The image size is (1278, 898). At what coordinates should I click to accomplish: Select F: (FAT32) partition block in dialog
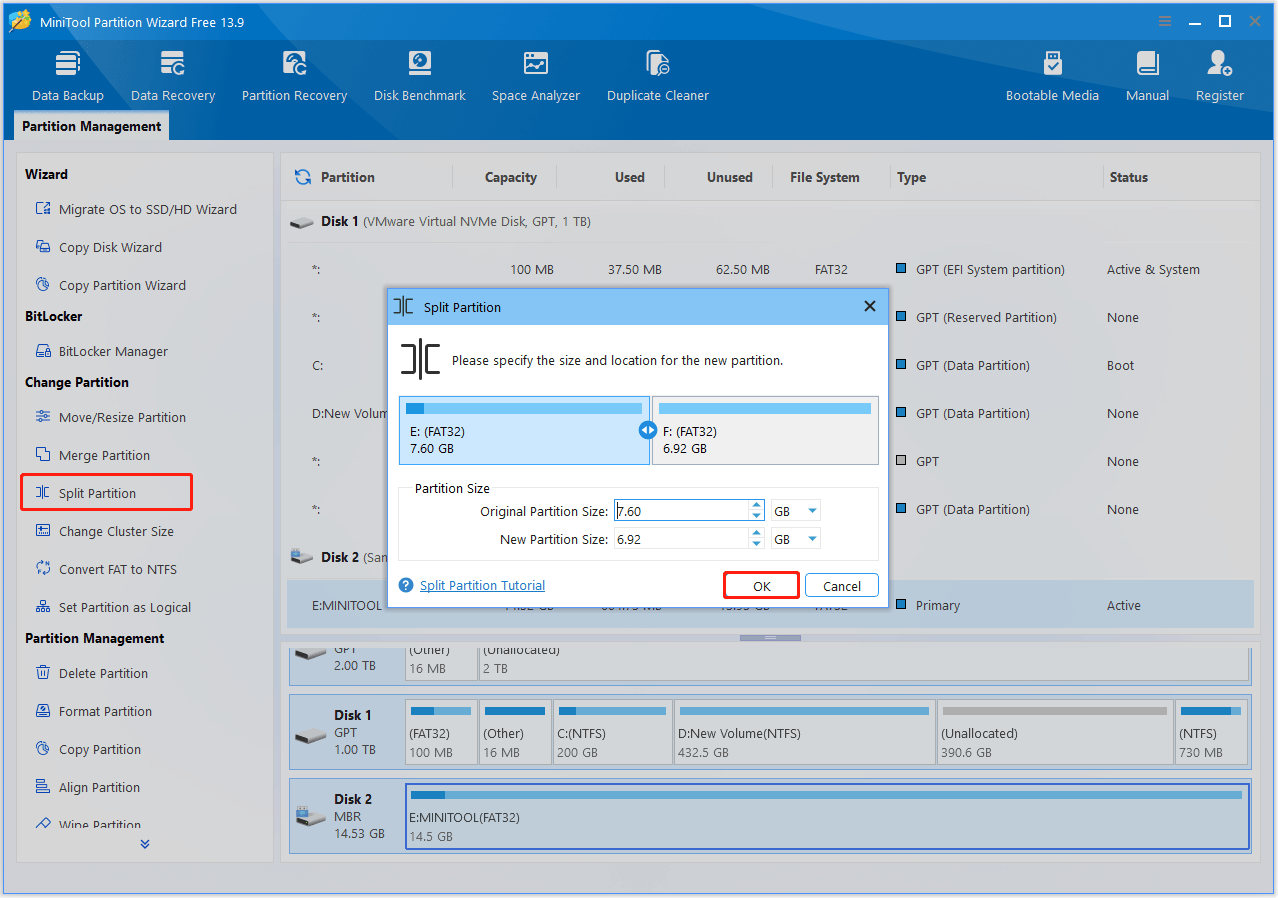coord(765,430)
